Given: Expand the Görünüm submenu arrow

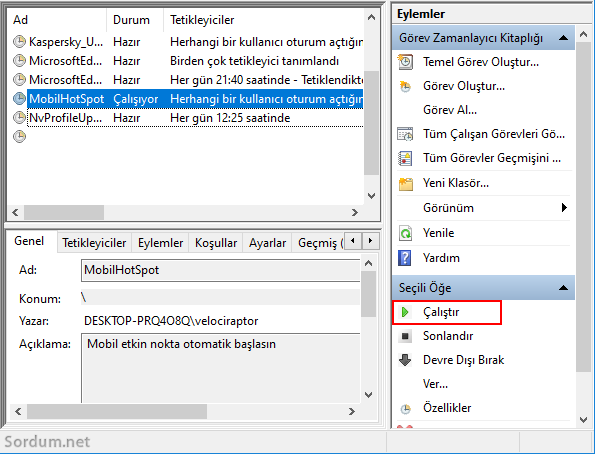Looking at the screenshot, I should coord(564,208).
